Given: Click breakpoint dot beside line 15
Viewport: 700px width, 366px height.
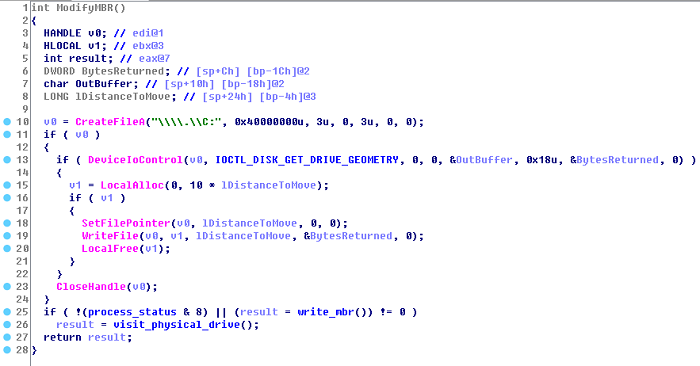Looking at the screenshot, I should 7,185.
